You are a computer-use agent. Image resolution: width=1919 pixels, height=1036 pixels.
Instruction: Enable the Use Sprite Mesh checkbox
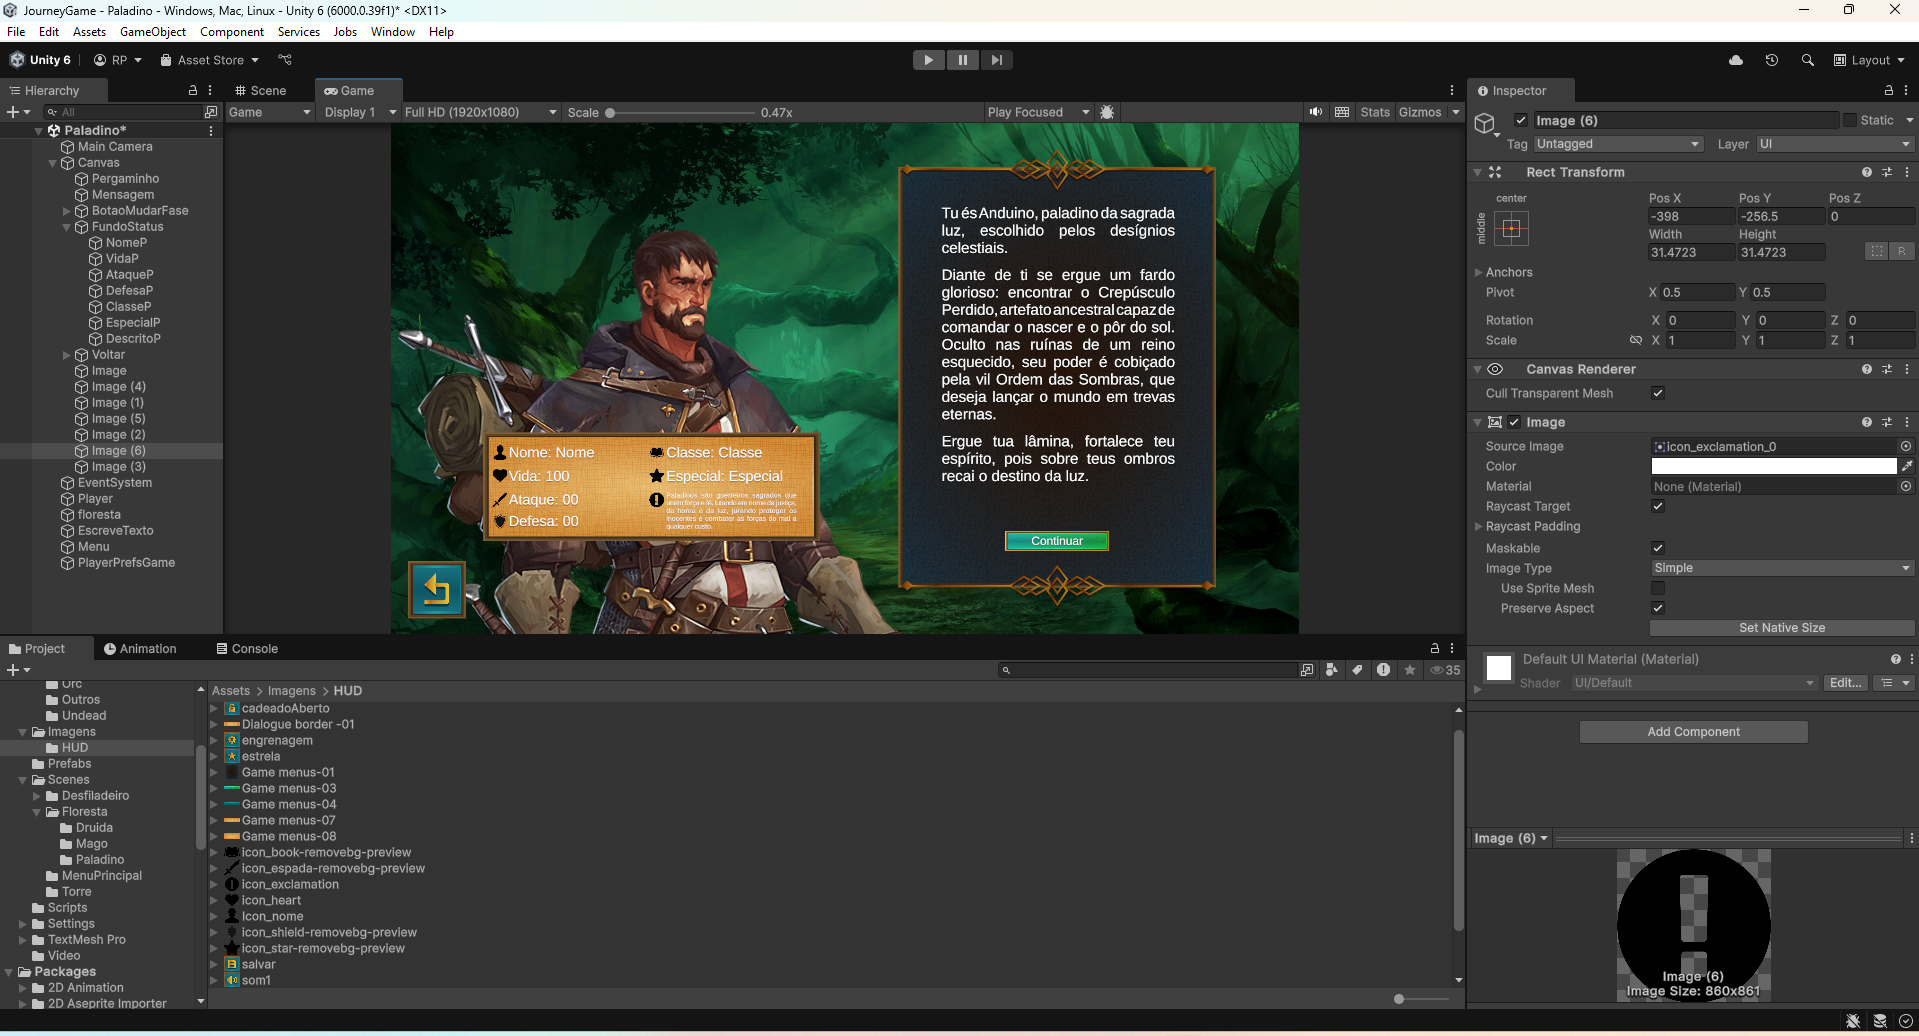click(x=1658, y=588)
